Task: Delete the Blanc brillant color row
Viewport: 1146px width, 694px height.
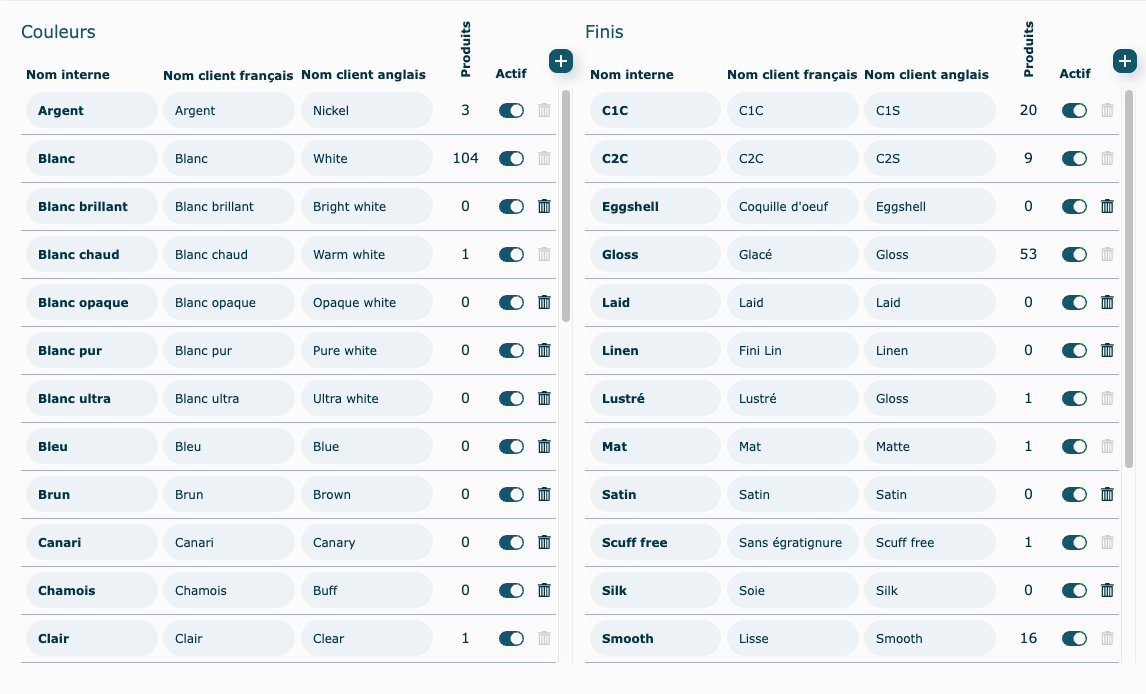Action: tap(544, 206)
